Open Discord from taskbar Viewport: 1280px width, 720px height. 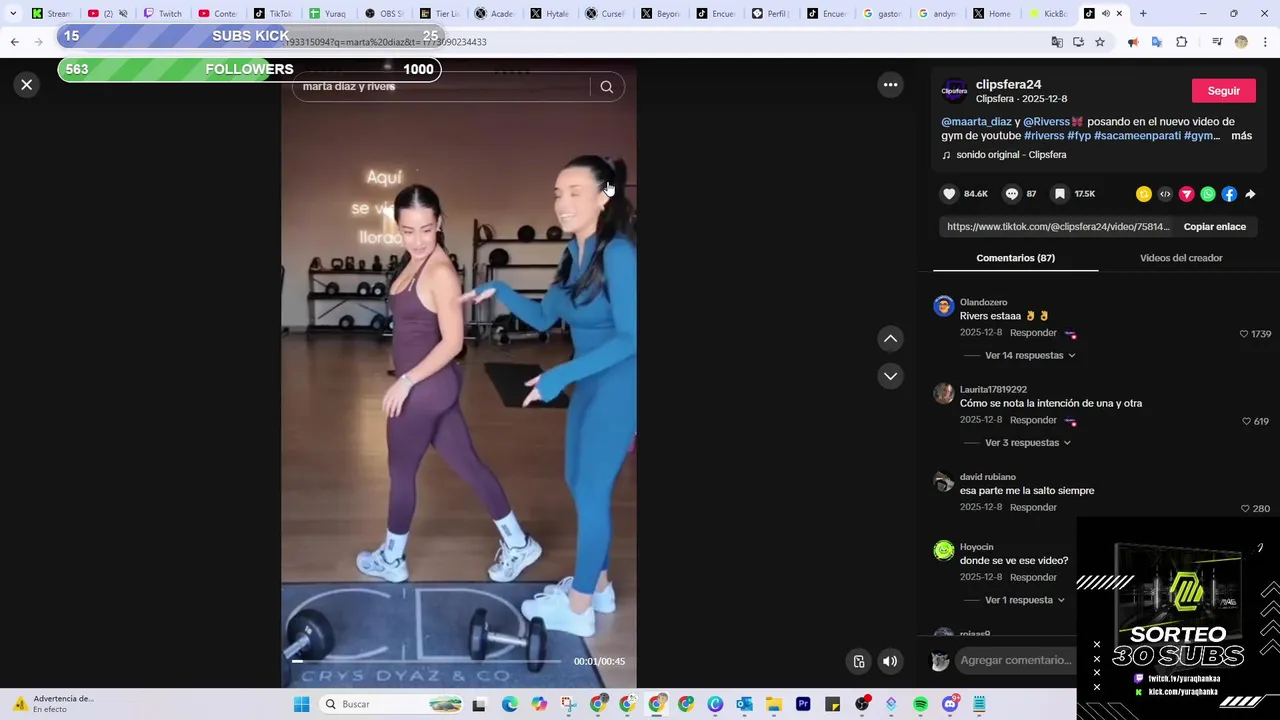950,704
